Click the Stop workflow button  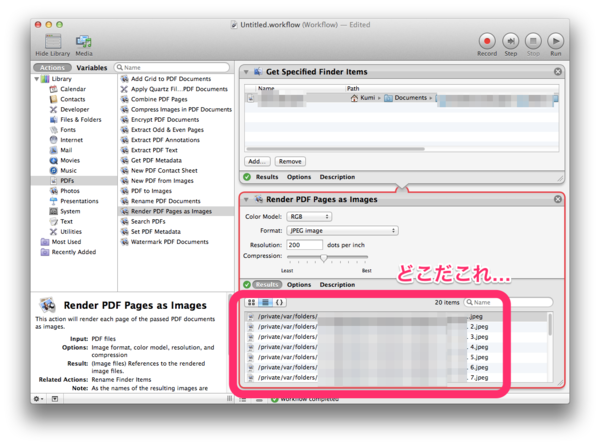533,41
